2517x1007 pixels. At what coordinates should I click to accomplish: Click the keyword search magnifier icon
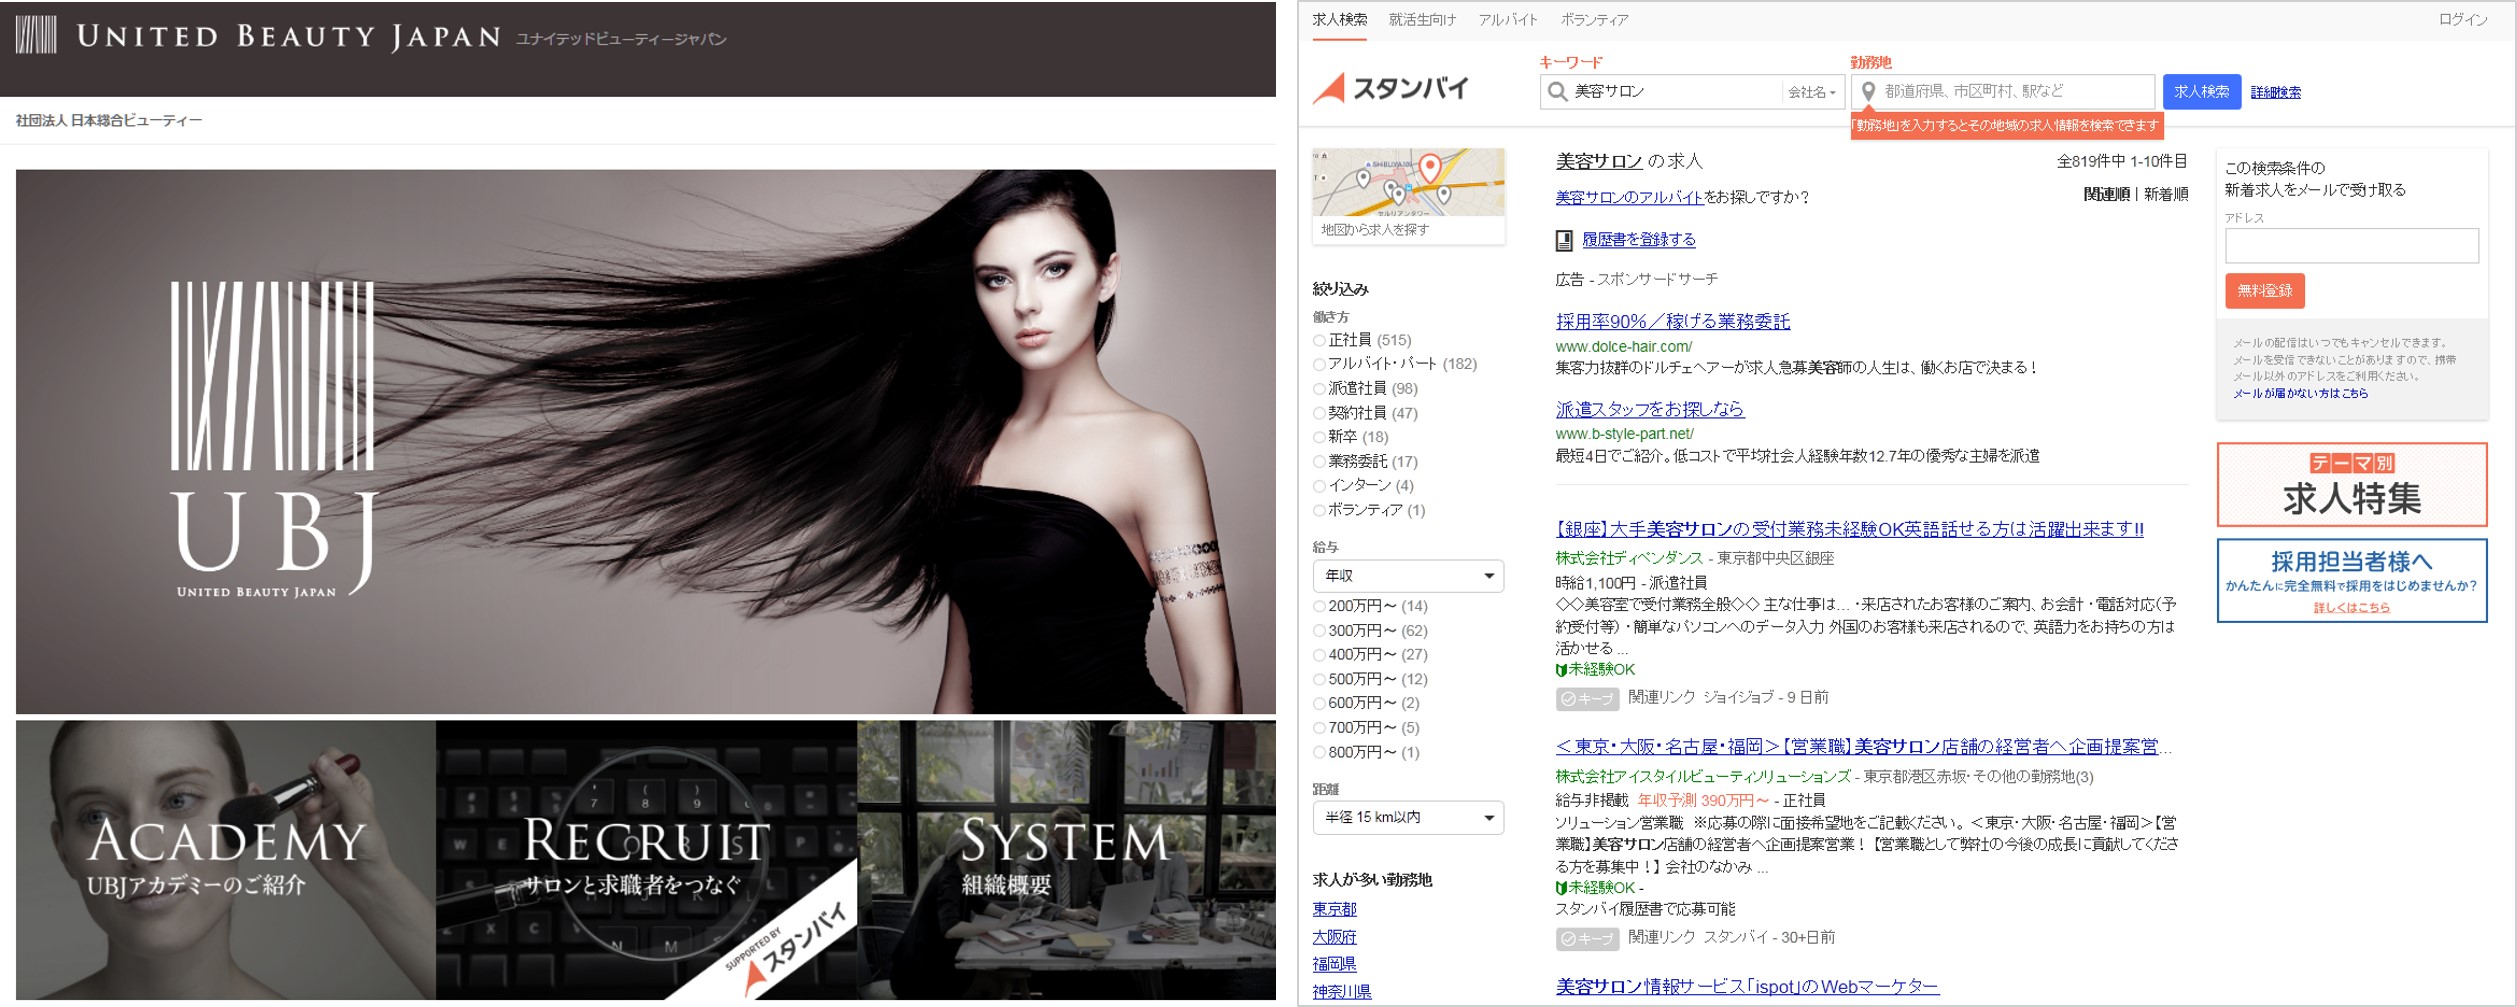coord(1557,92)
